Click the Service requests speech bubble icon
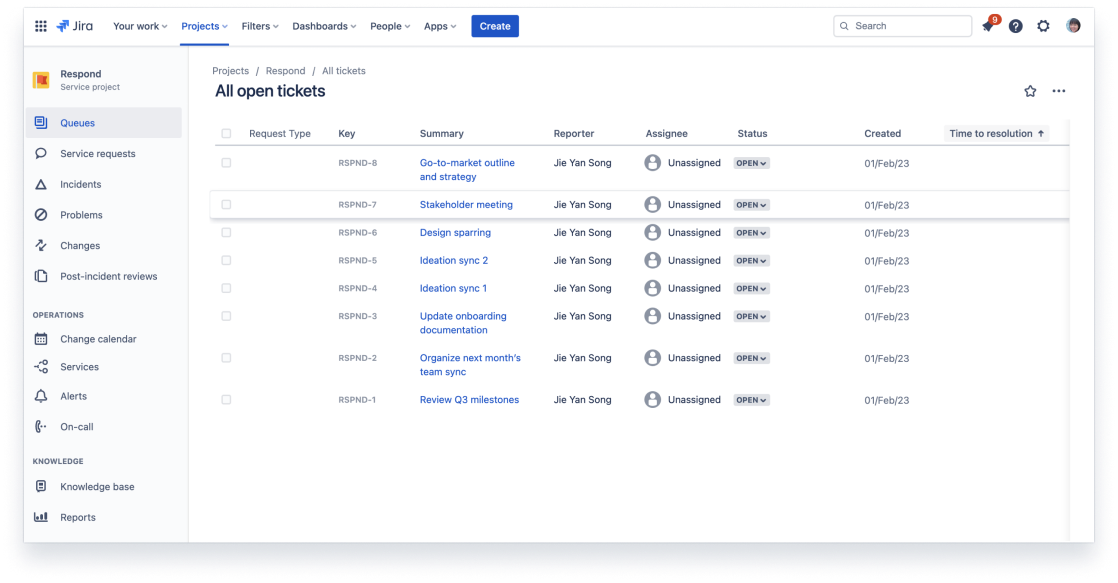The height and width of the screenshot is (583, 1118). tap(41, 153)
